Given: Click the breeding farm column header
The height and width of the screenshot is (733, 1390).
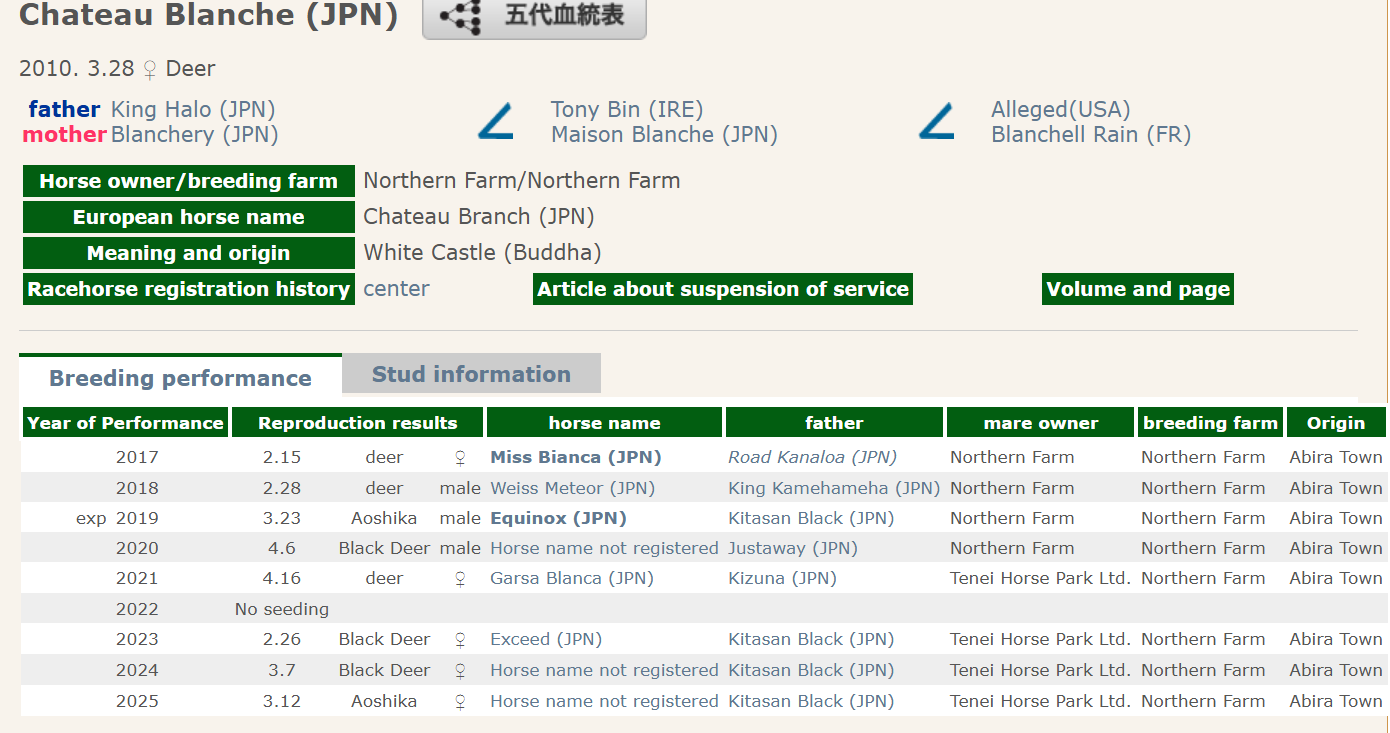Looking at the screenshot, I should [1210, 423].
